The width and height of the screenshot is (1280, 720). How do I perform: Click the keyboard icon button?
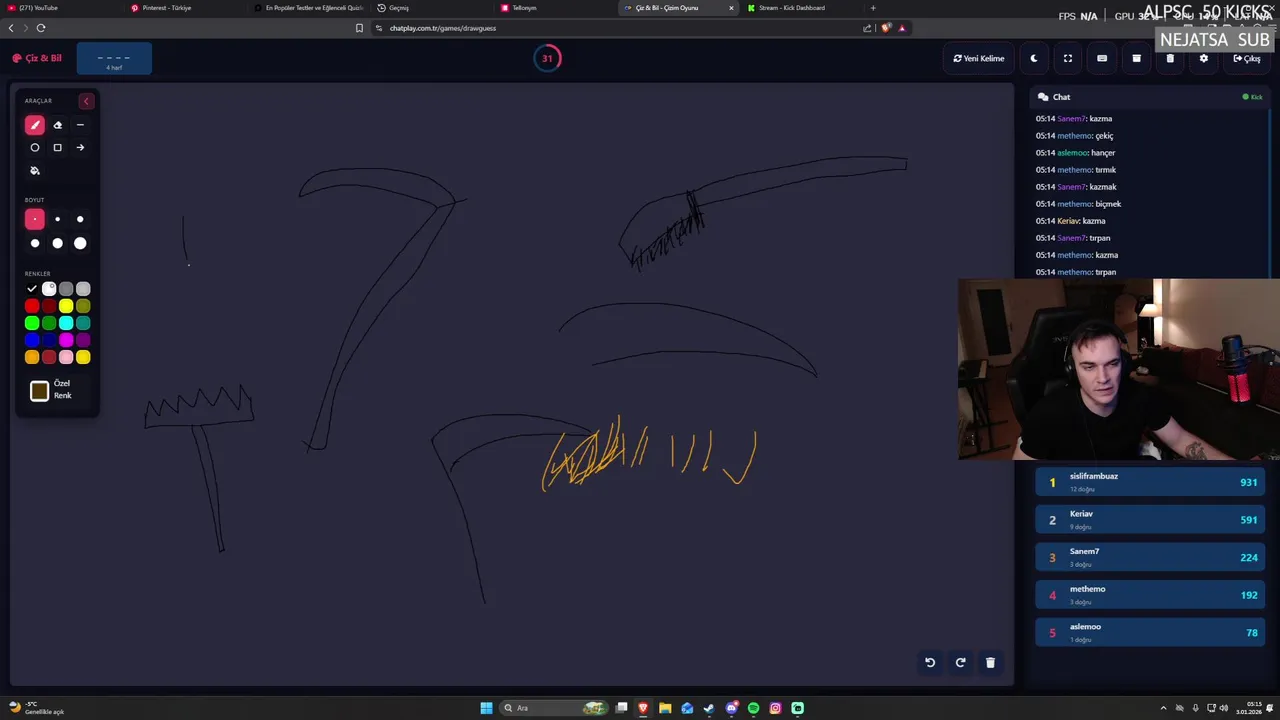(x=1102, y=58)
